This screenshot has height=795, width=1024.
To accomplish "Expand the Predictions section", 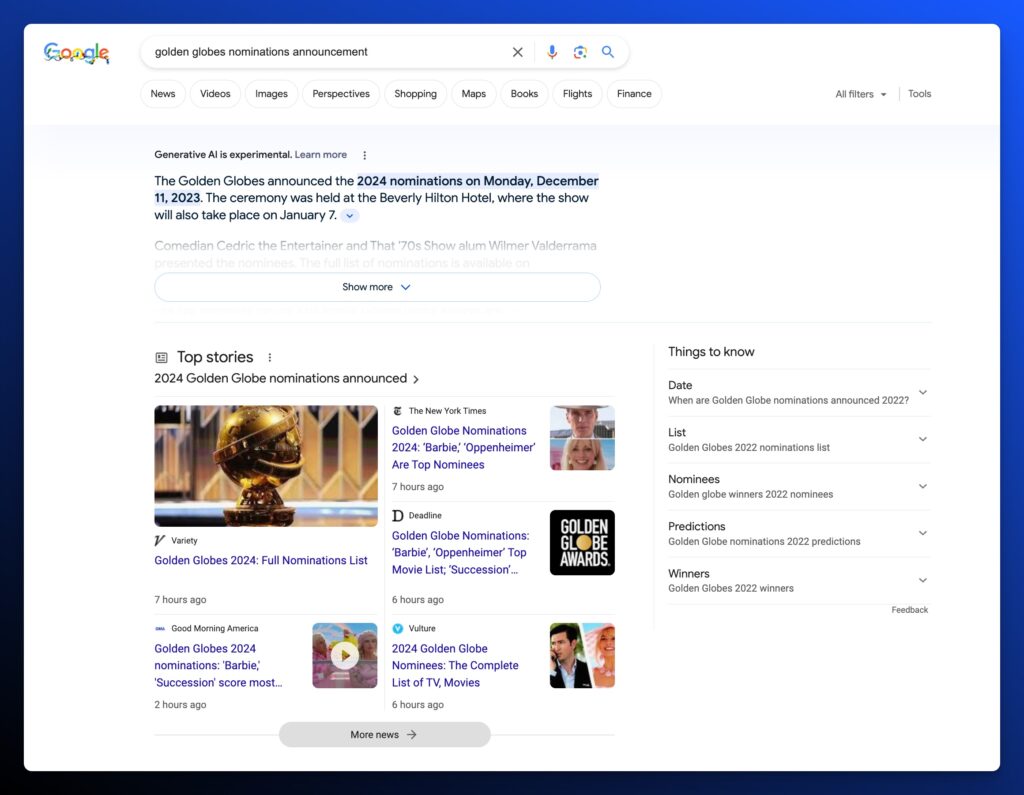I will 922,533.
